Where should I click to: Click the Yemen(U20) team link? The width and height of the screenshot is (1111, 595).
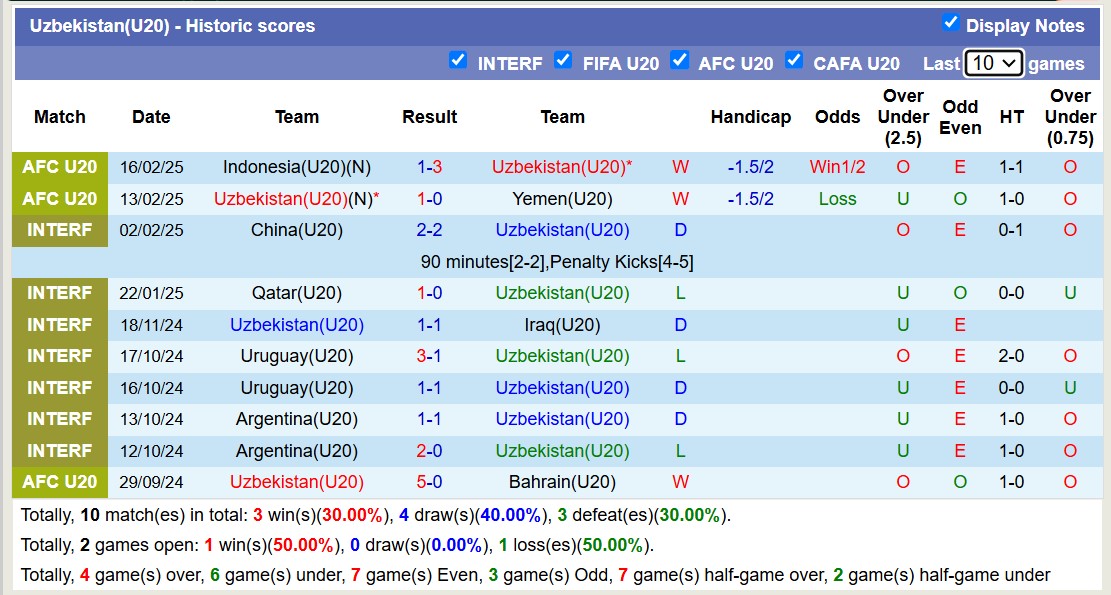pyautogui.click(x=562, y=198)
